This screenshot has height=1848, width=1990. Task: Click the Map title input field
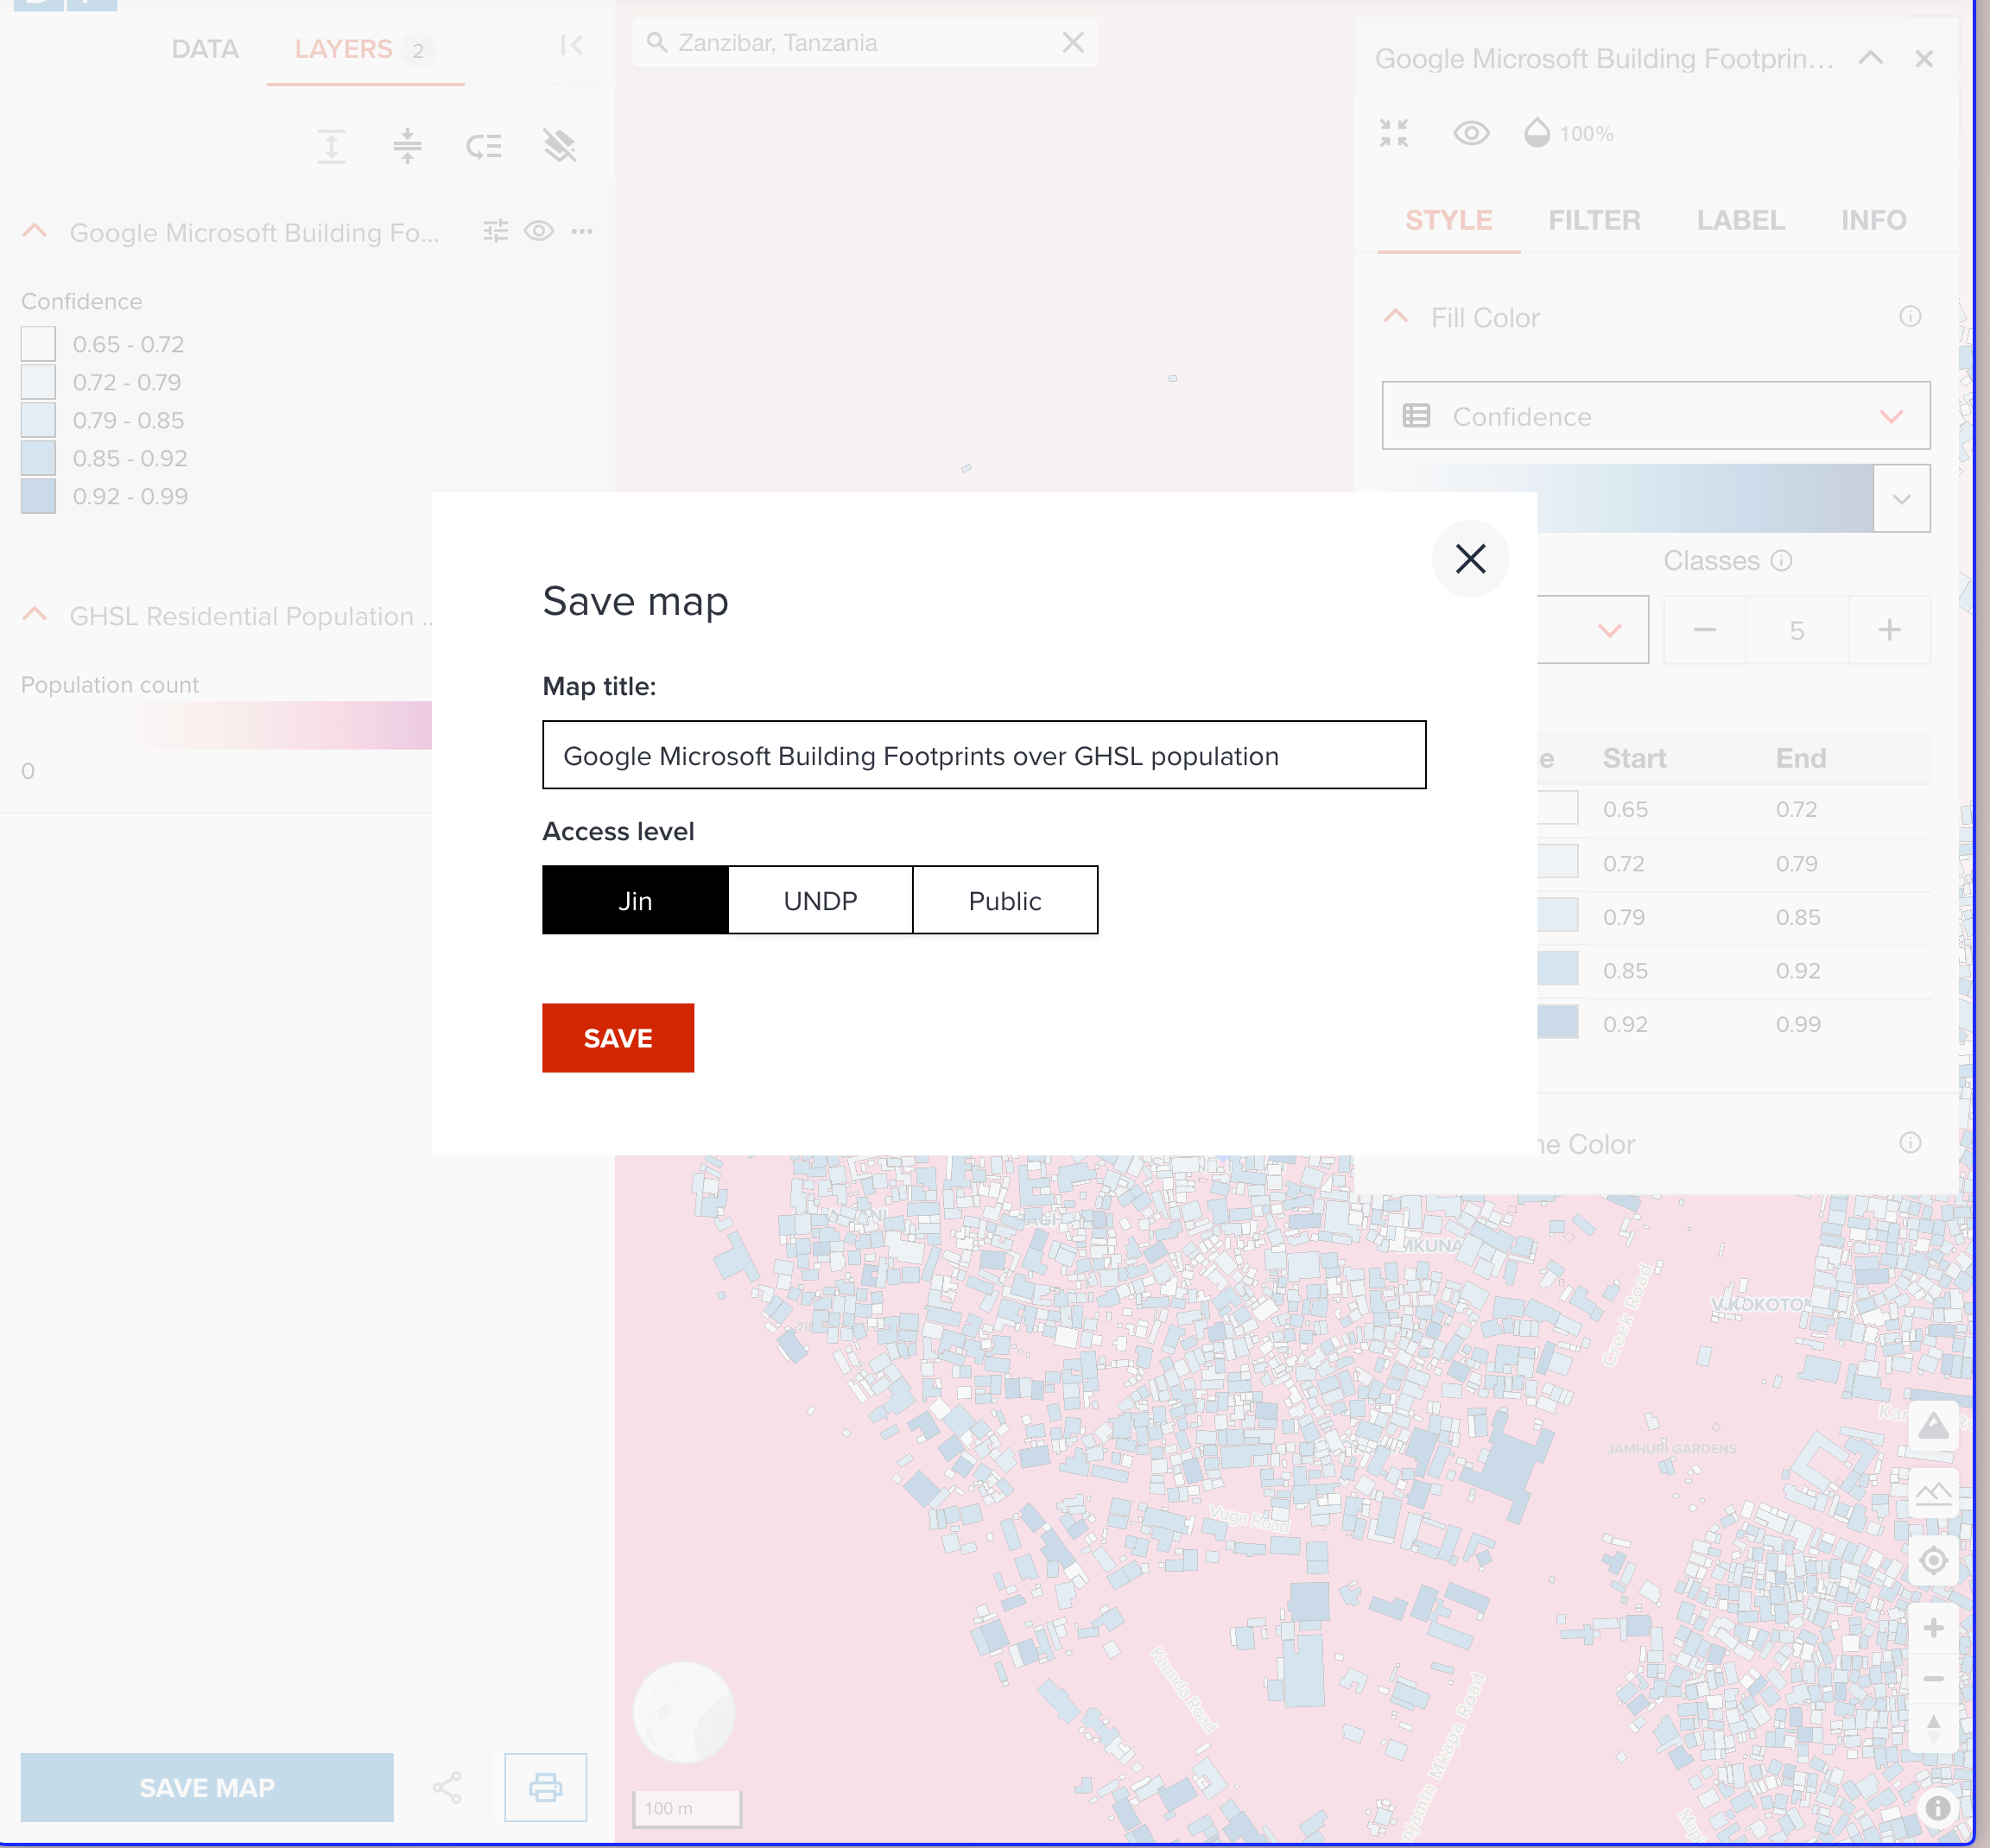coord(984,755)
